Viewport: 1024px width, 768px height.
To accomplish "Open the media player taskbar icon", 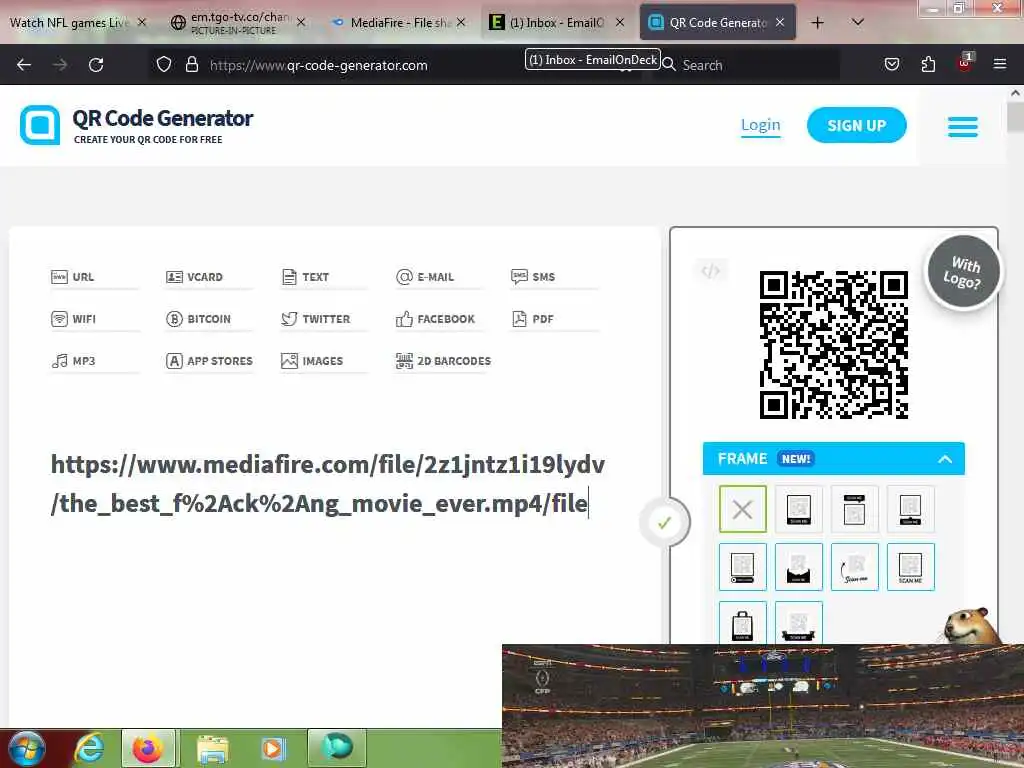I will tap(273, 748).
